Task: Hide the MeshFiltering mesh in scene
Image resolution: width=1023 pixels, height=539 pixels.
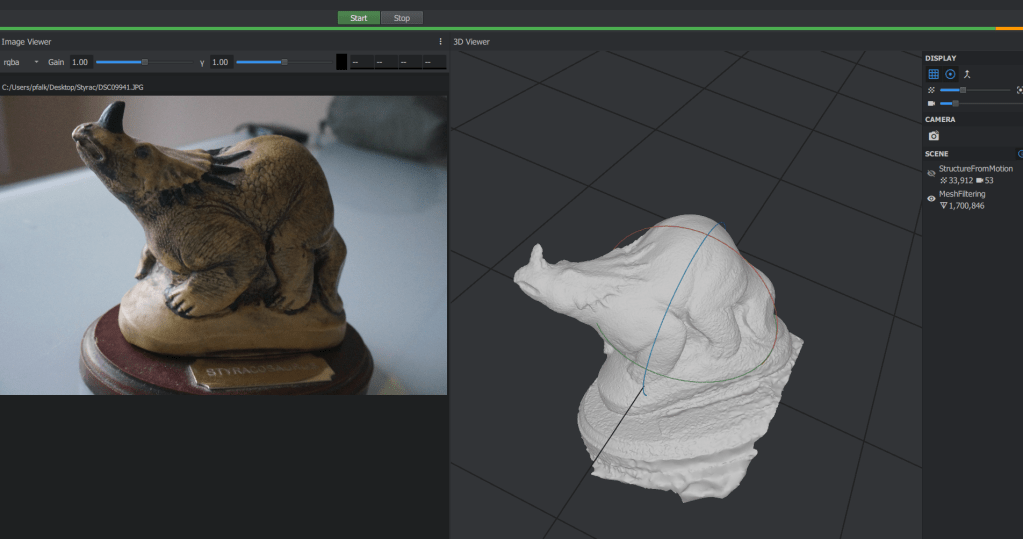Action: pyautogui.click(x=931, y=199)
